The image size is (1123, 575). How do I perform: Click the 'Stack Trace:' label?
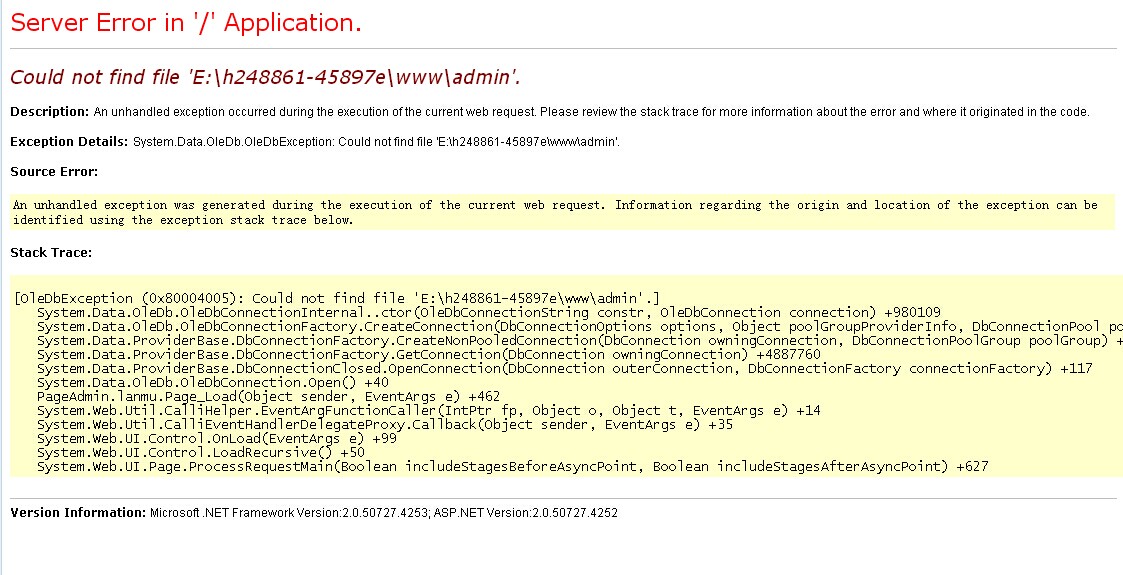point(51,252)
